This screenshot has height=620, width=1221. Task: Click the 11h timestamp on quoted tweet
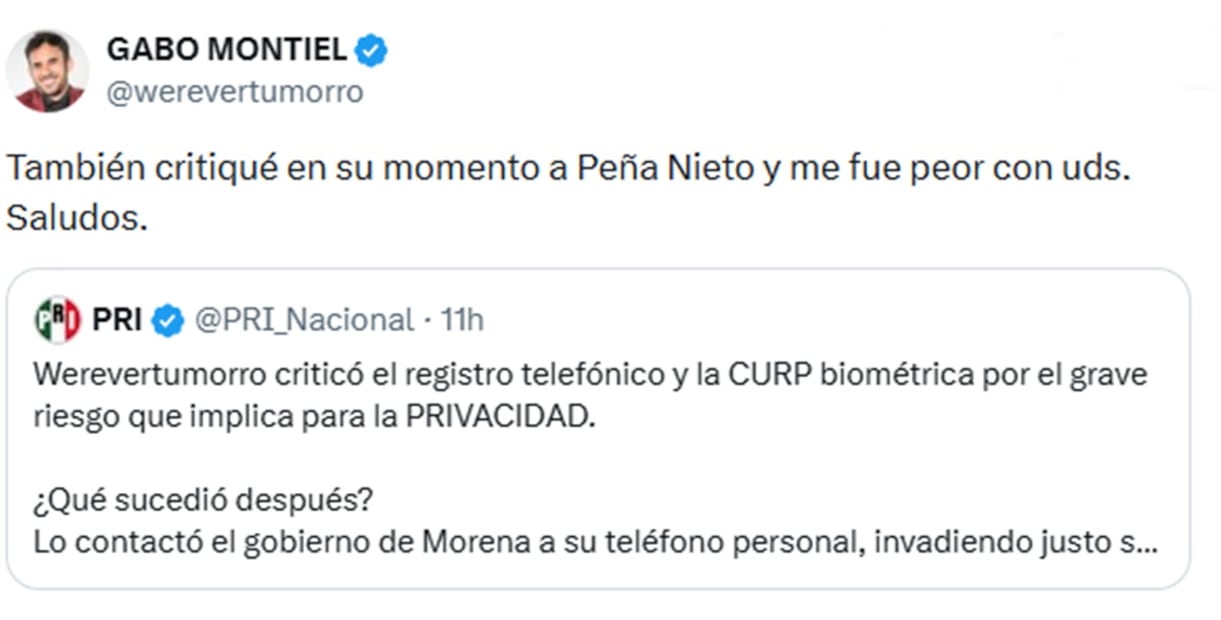(x=462, y=320)
